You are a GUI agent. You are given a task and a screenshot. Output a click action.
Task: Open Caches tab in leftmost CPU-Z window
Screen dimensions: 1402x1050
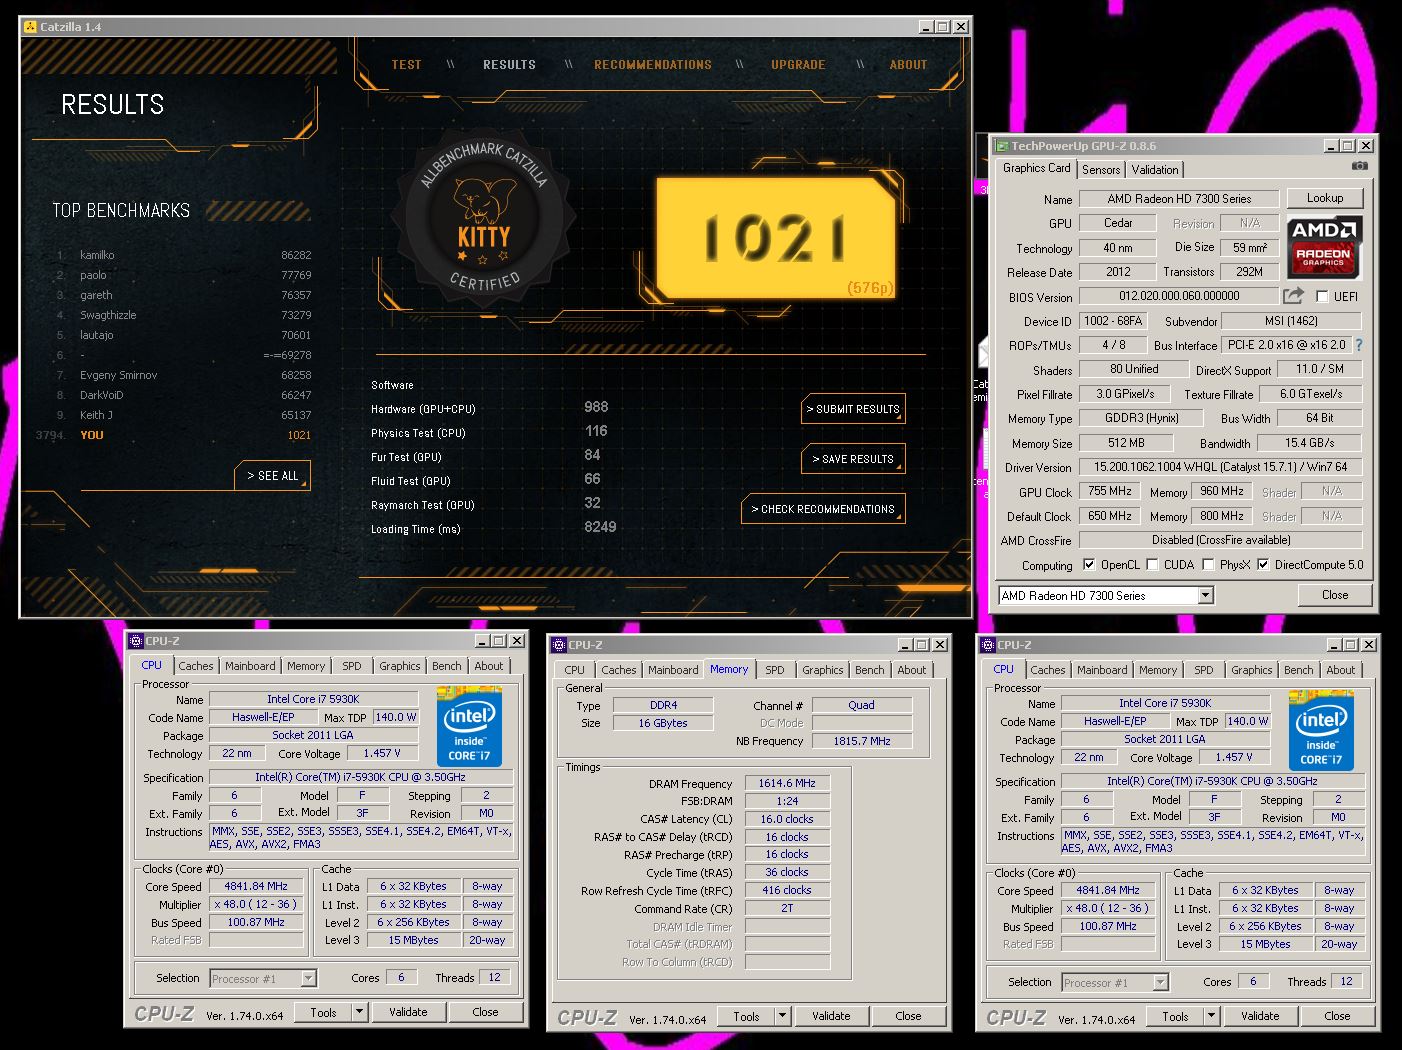pyautogui.click(x=196, y=666)
